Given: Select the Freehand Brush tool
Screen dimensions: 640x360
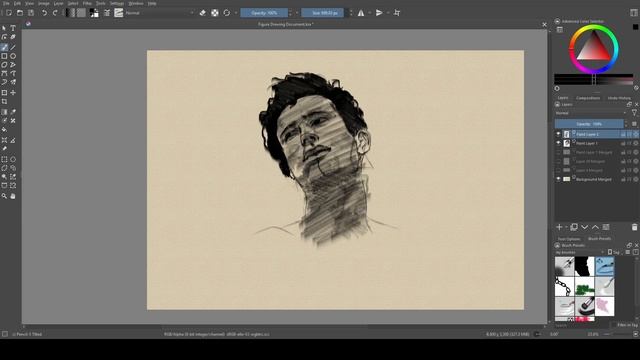Looking at the screenshot, I should point(4,47).
